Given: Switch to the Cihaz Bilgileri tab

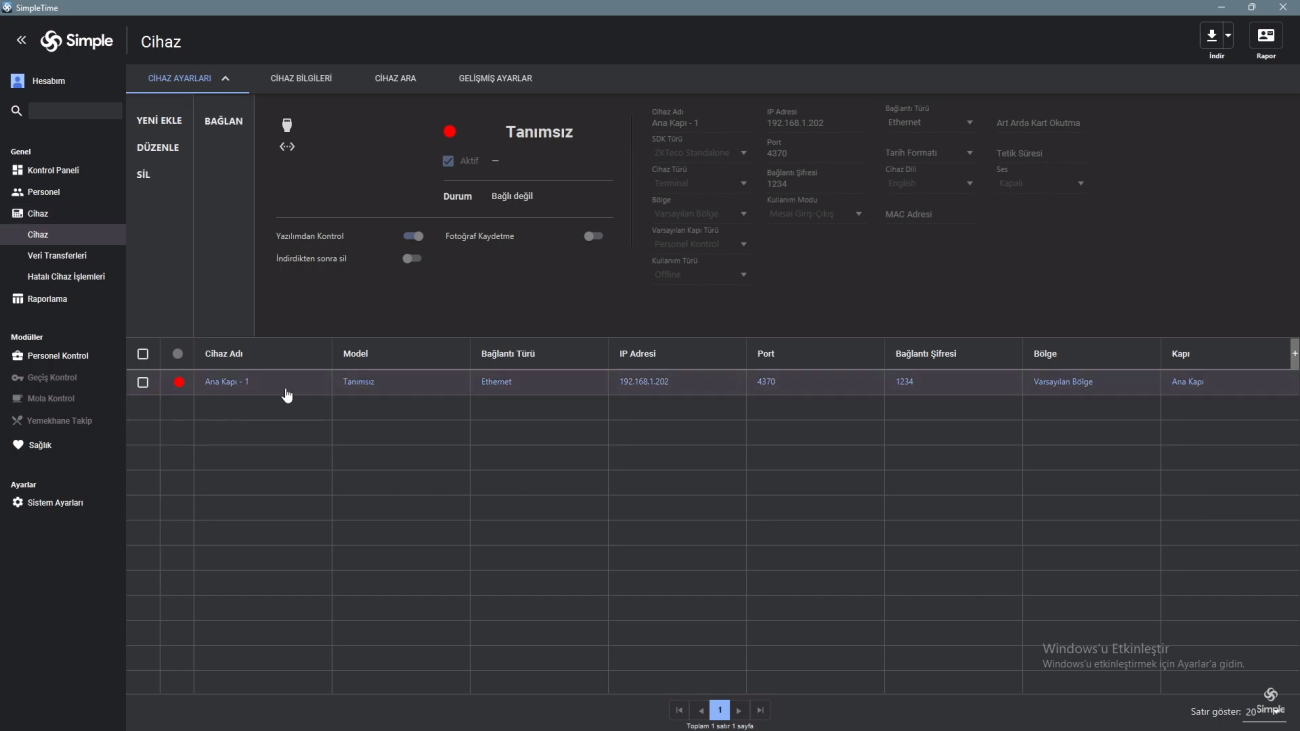Looking at the screenshot, I should [x=301, y=78].
